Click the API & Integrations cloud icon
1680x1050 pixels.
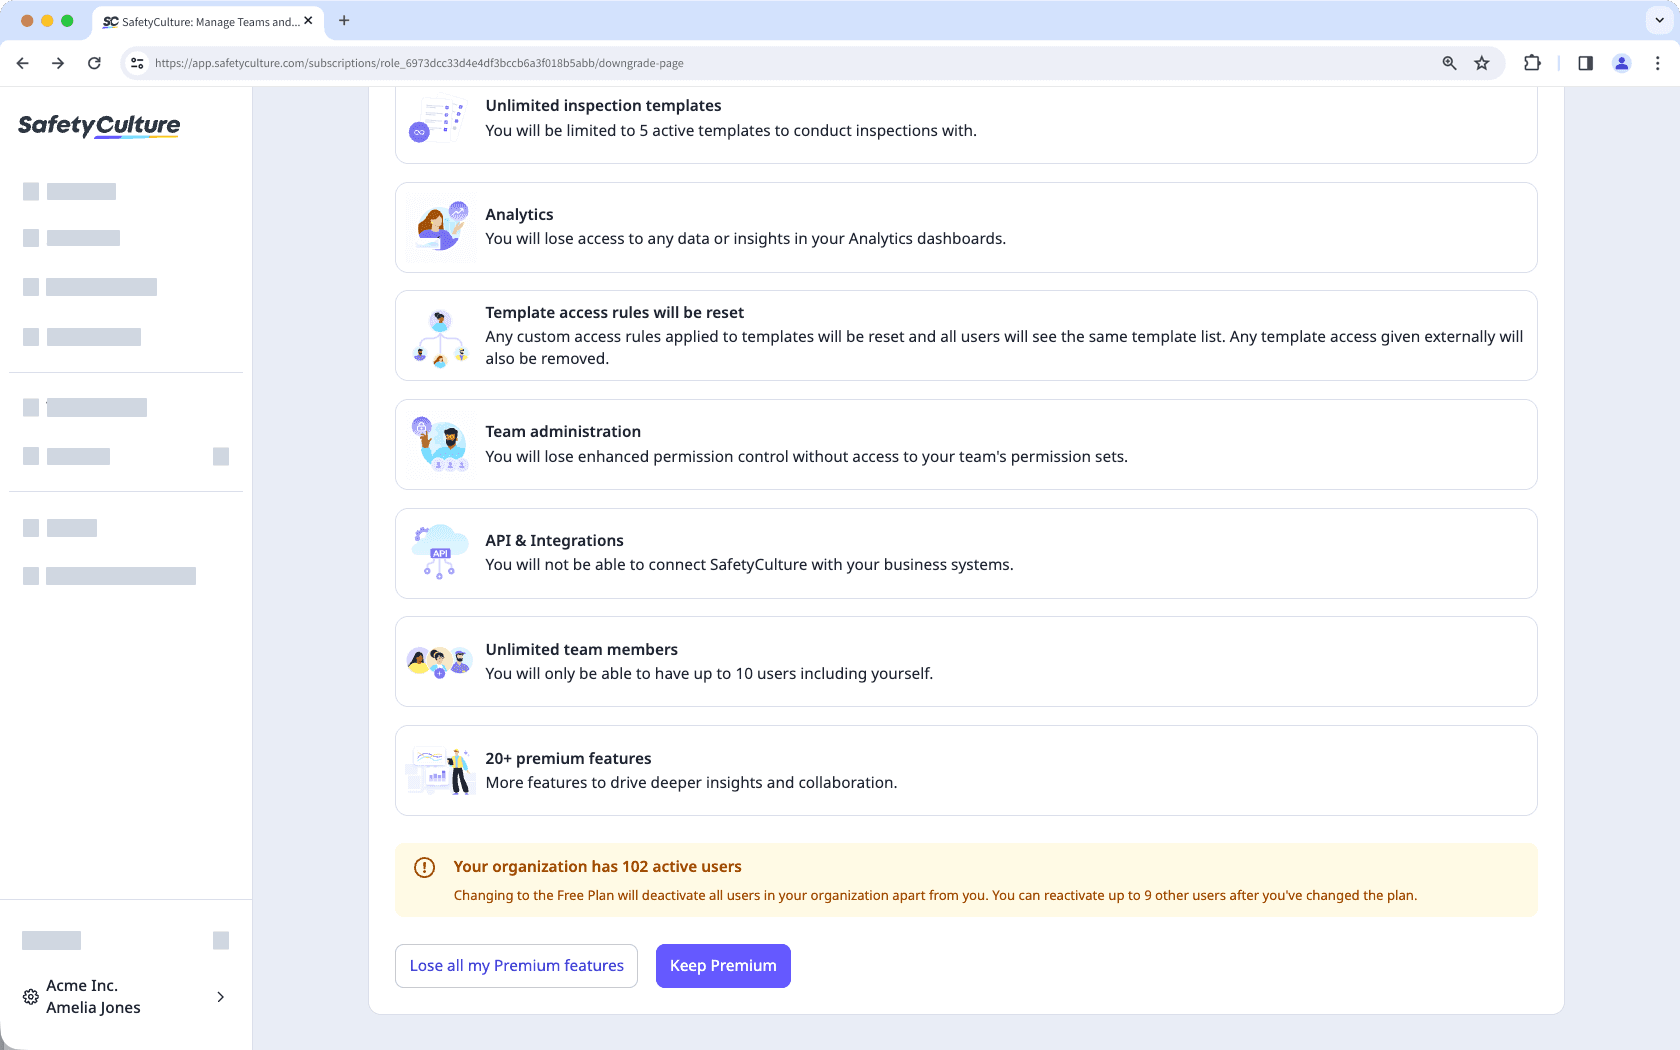440,553
